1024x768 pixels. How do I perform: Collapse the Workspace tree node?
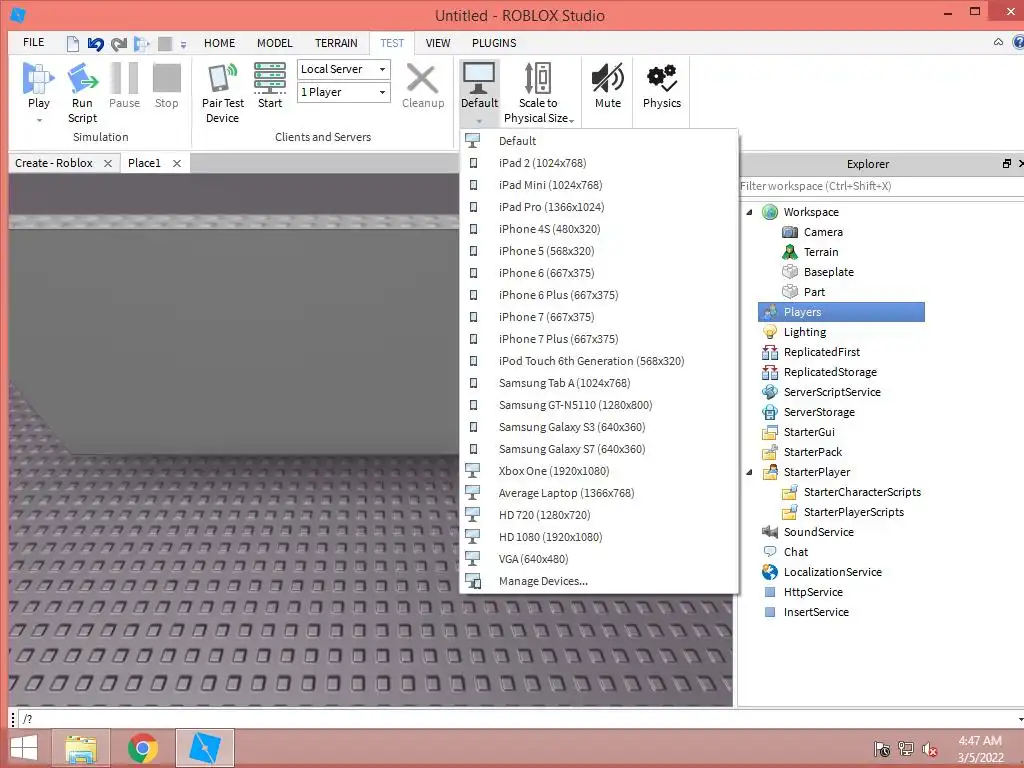pyautogui.click(x=750, y=212)
